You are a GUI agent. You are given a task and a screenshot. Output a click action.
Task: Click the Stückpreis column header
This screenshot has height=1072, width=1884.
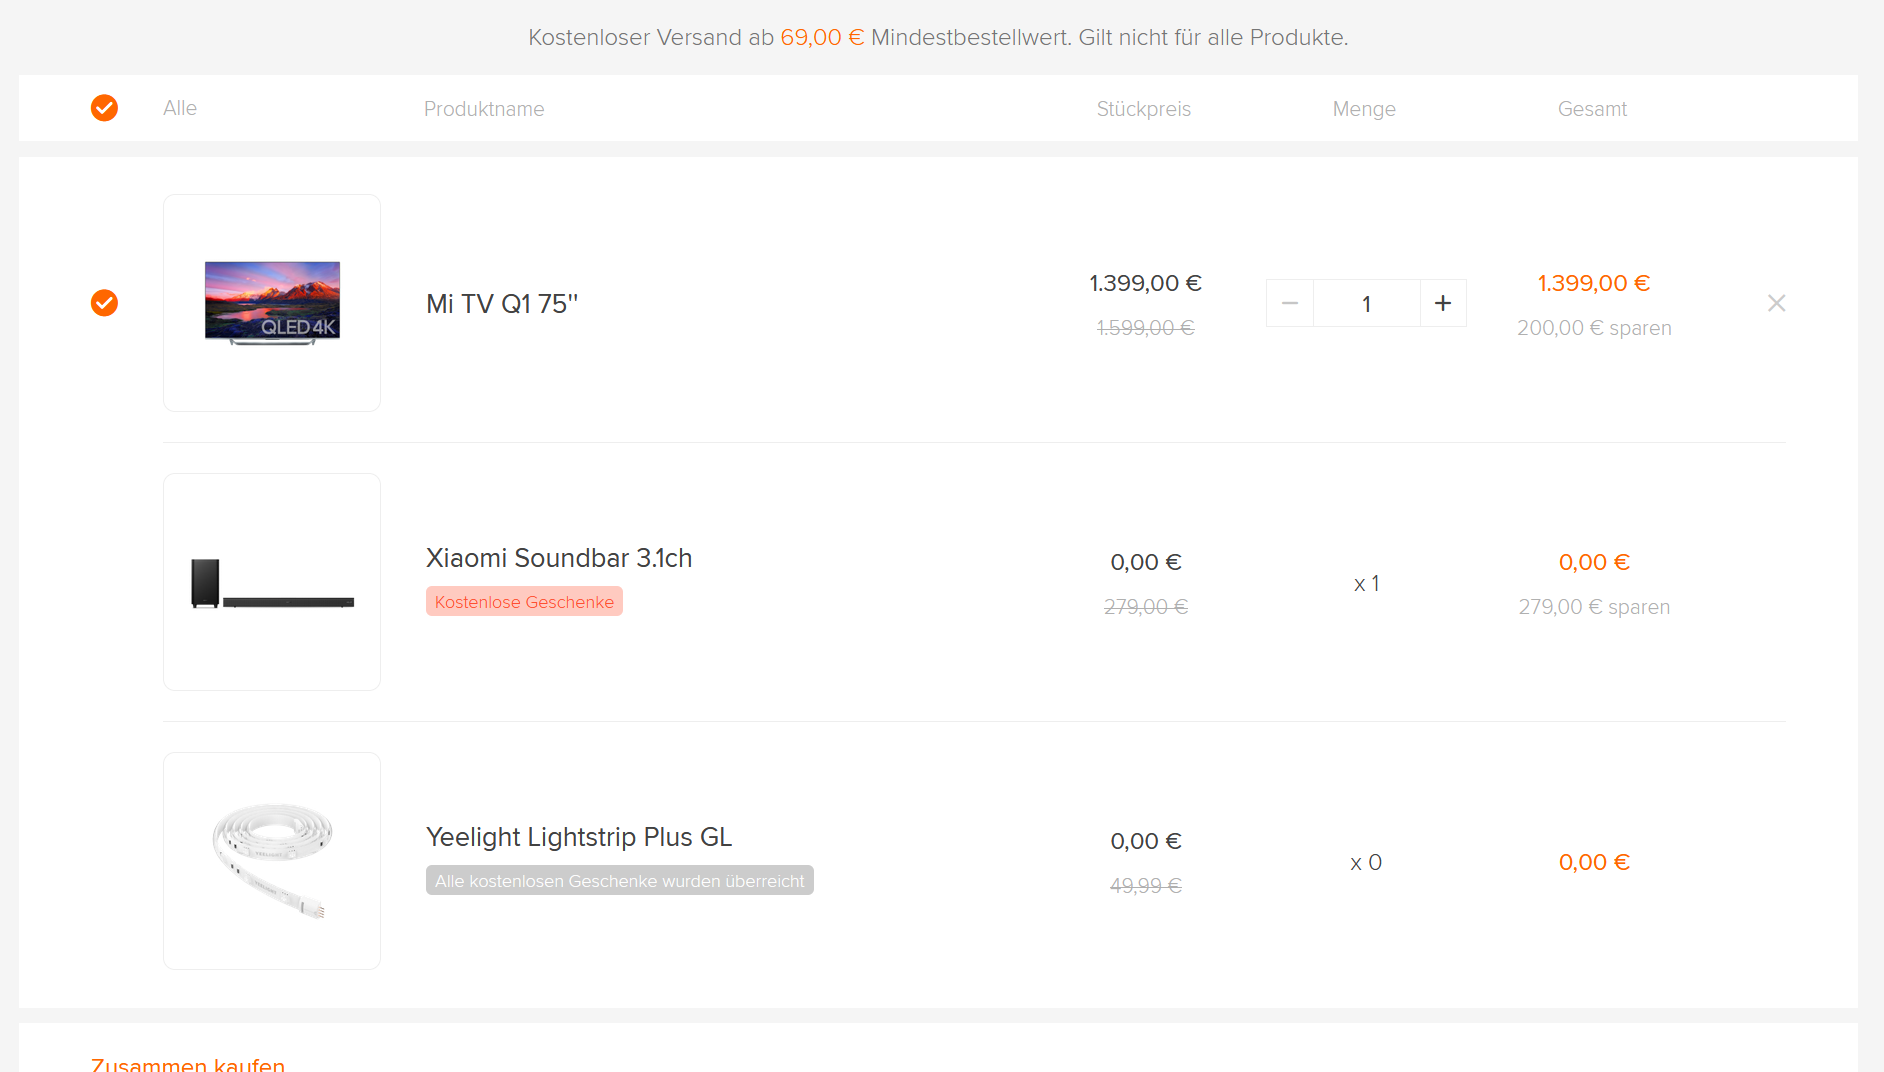click(1143, 109)
